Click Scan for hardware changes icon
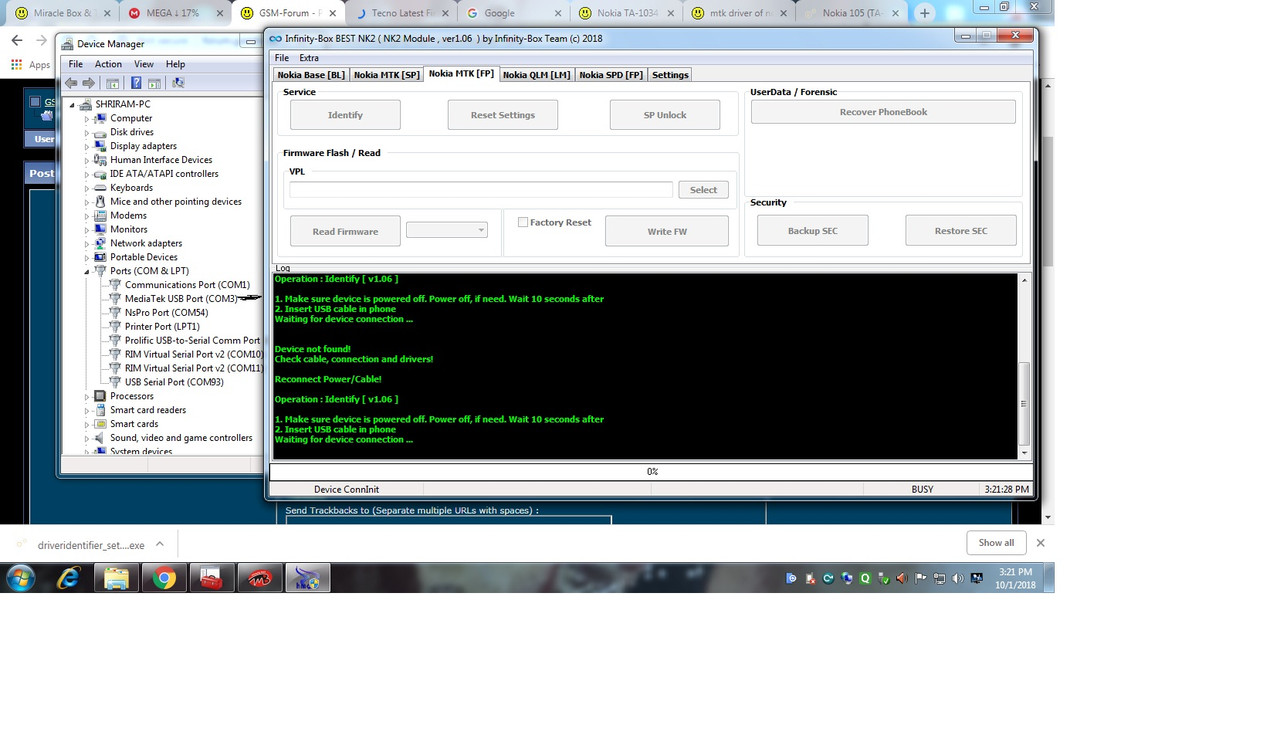This screenshot has height=729, width=1280. coord(178,83)
